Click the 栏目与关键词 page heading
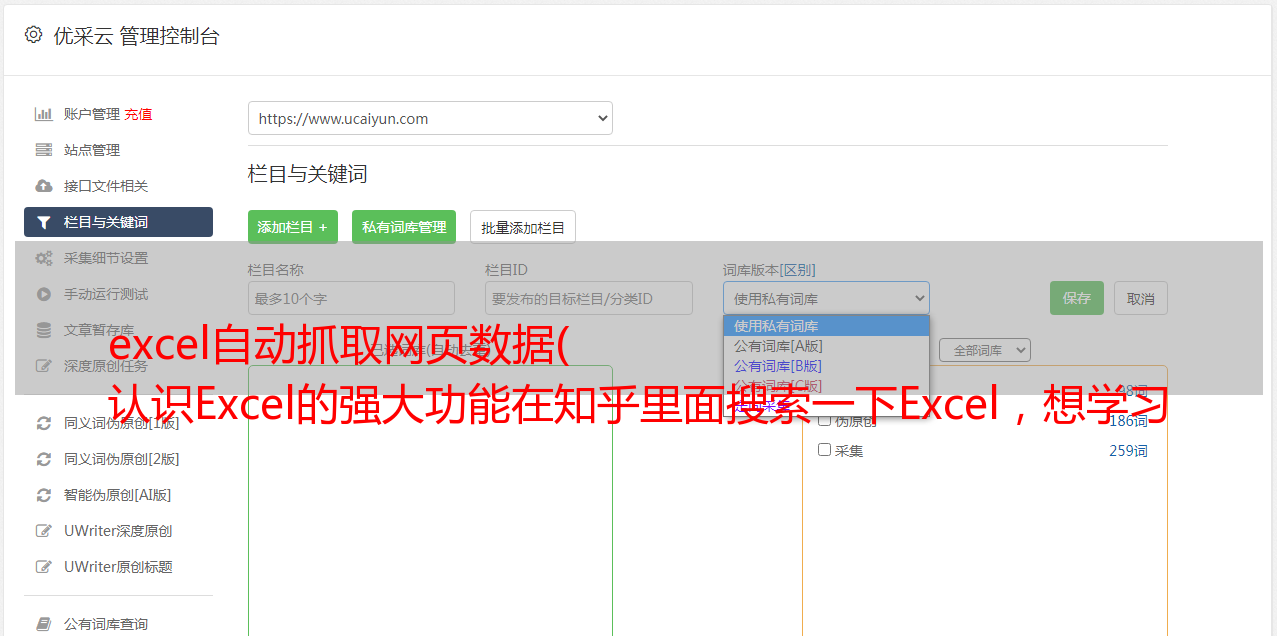The height and width of the screenshot is (636, 1277). pos(308,174)
